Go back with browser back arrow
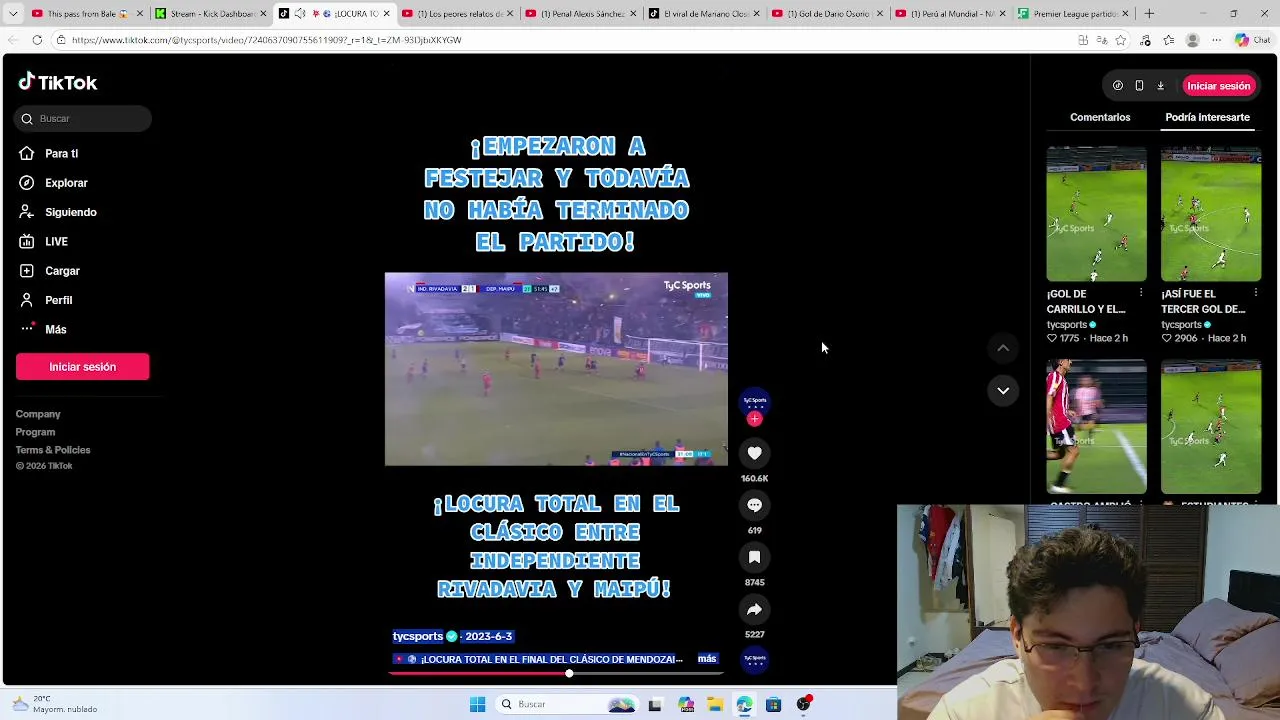1280x720 pixels. click(13, 40)
